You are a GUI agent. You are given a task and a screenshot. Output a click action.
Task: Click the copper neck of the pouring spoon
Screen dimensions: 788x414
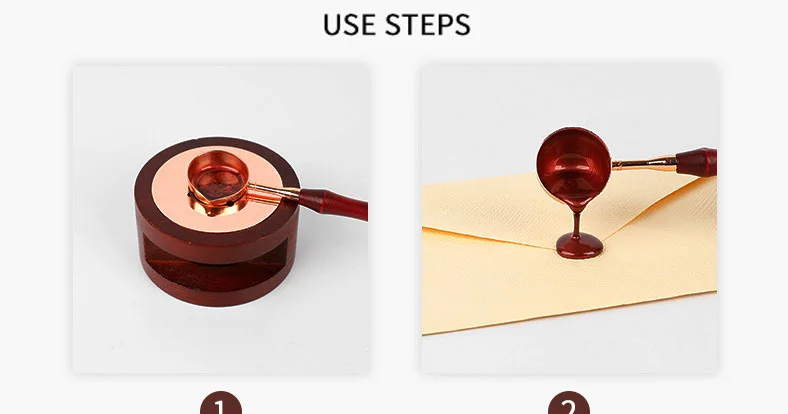pyautogui.click(x=644, y=163)
